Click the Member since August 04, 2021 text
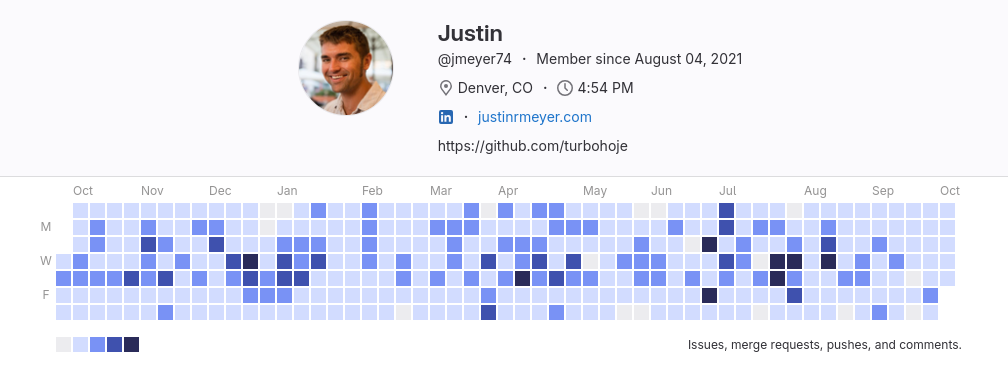1008x379 pixels. pyautogui.click(x=639, y=59)
